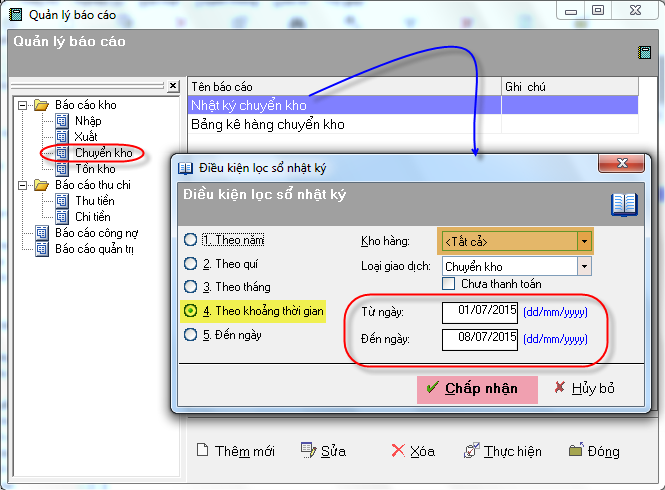Image resolution: width=665 pixels, height=490 pixels.
Task: Close the left tree panel
Action: 172,86
